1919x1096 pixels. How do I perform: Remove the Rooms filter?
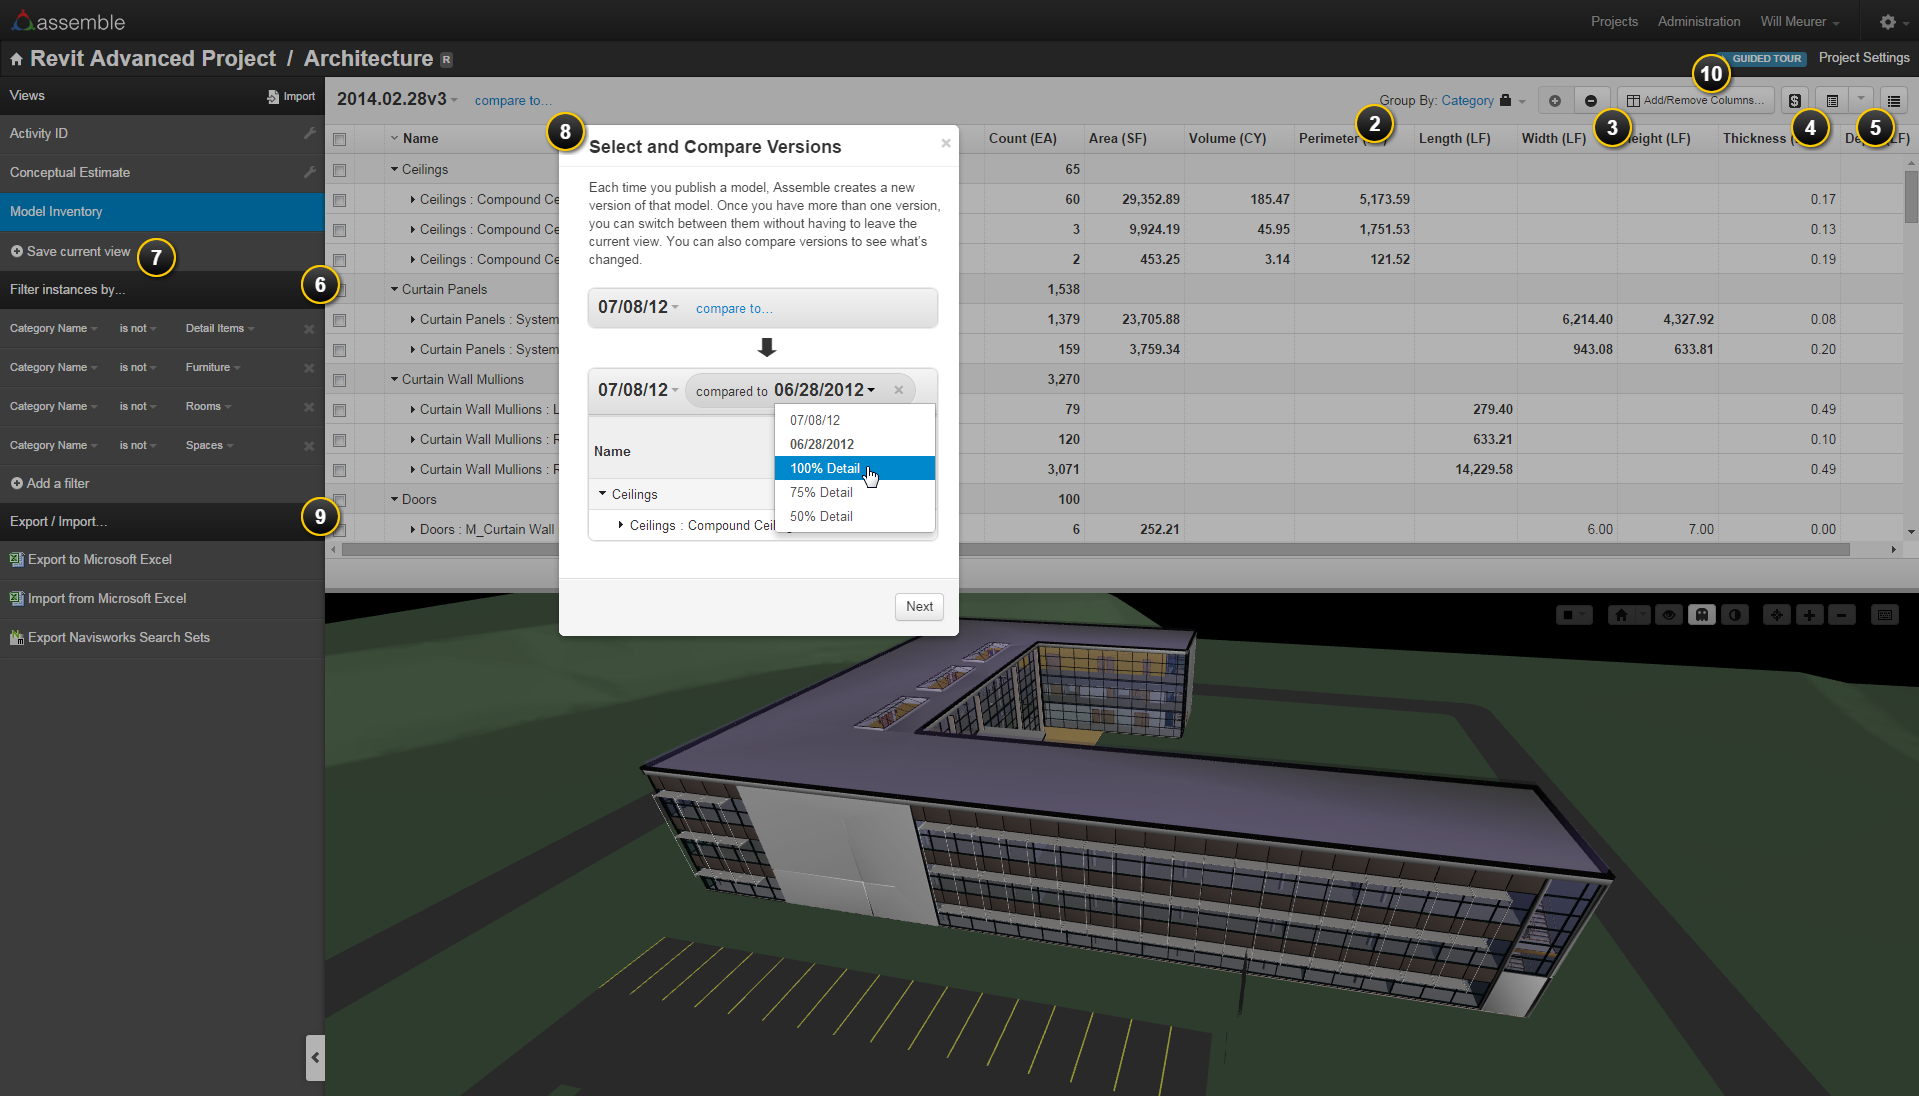[309, 407]
